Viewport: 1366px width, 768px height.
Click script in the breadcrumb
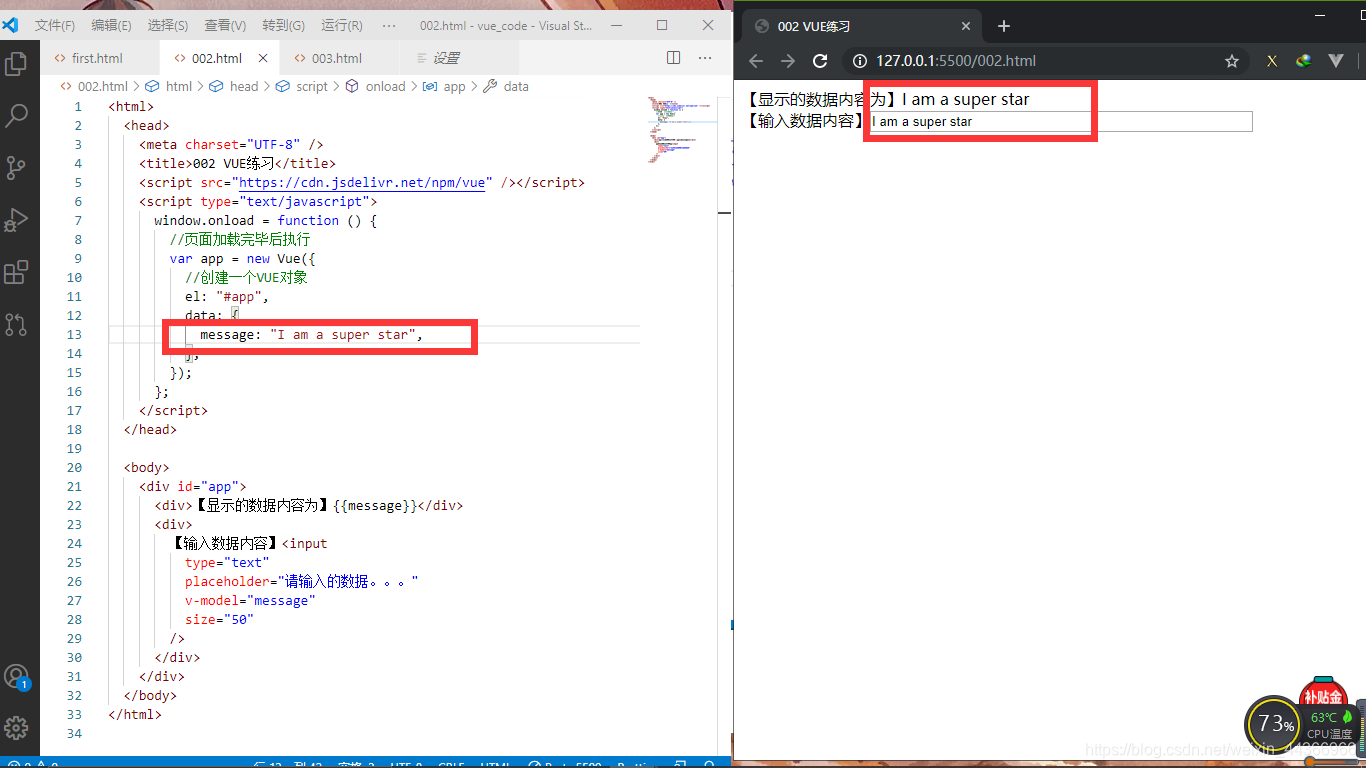(312, 86)
